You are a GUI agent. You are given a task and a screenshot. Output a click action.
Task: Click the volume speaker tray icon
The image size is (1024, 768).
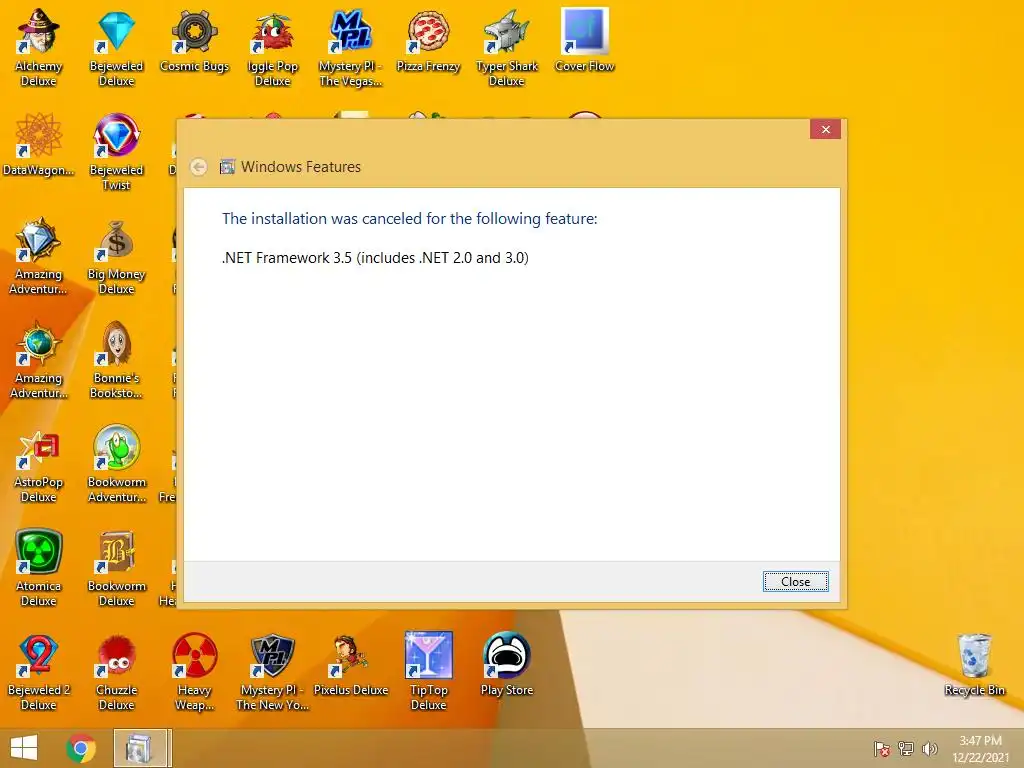point(929,749)
